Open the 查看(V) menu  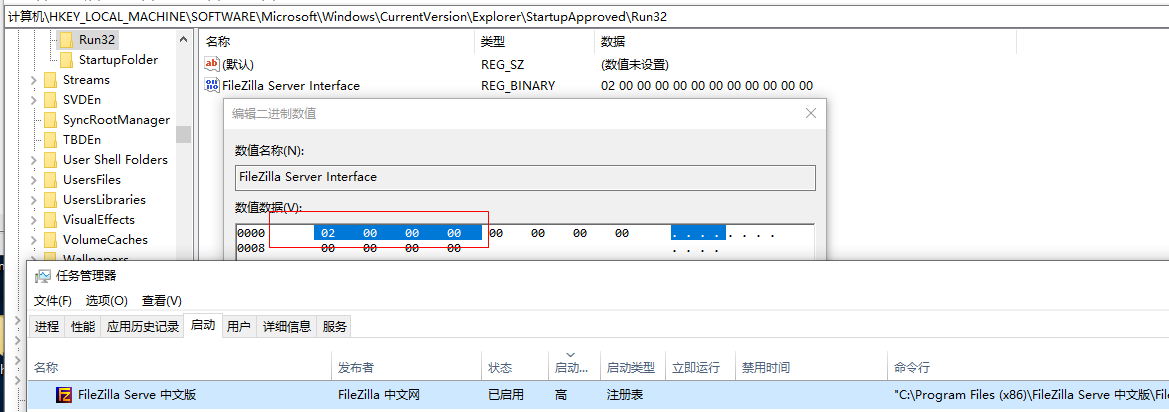(x=162, y=301)
